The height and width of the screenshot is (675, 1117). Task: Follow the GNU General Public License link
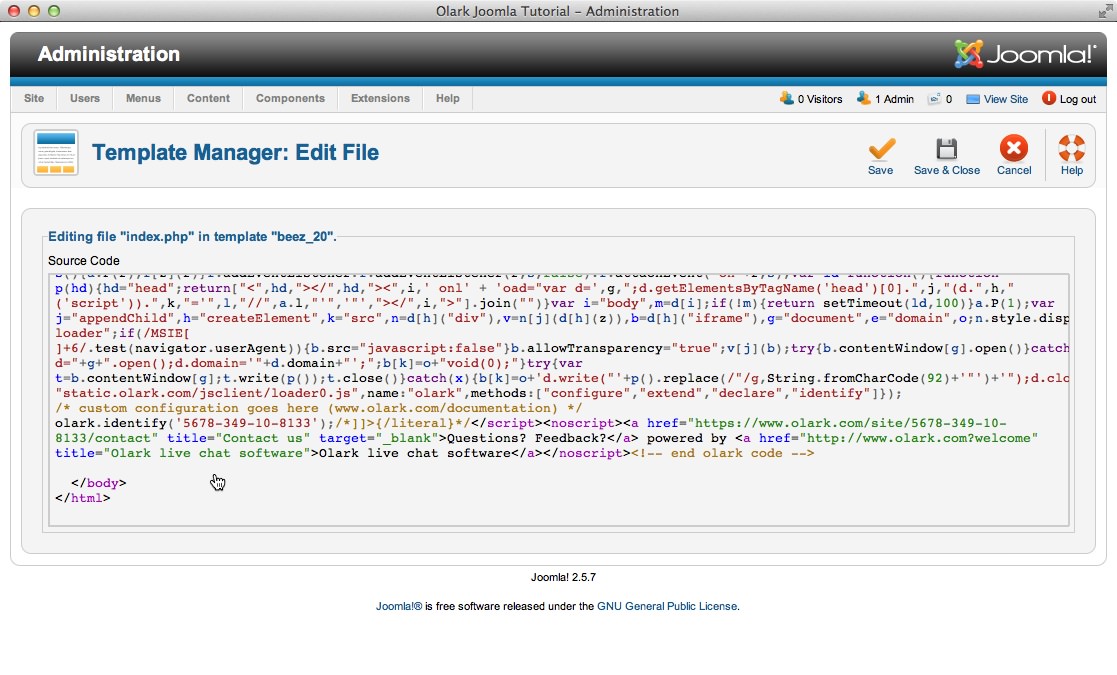668,606
